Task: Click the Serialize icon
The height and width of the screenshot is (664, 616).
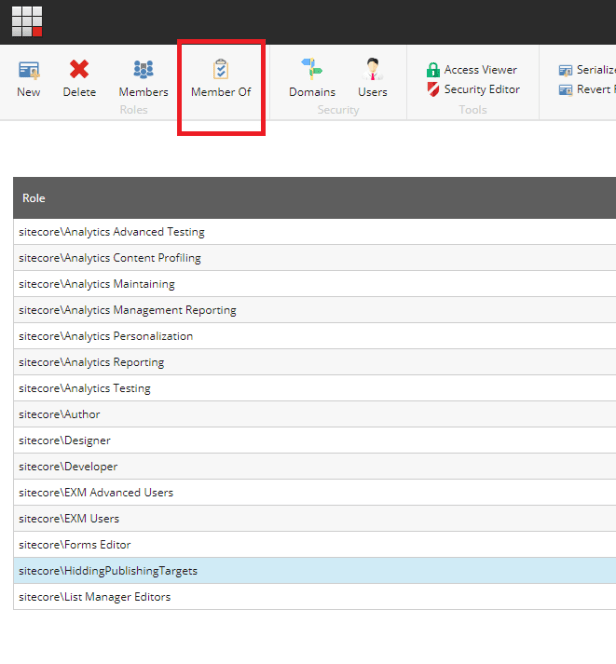Action: point(566,70)
